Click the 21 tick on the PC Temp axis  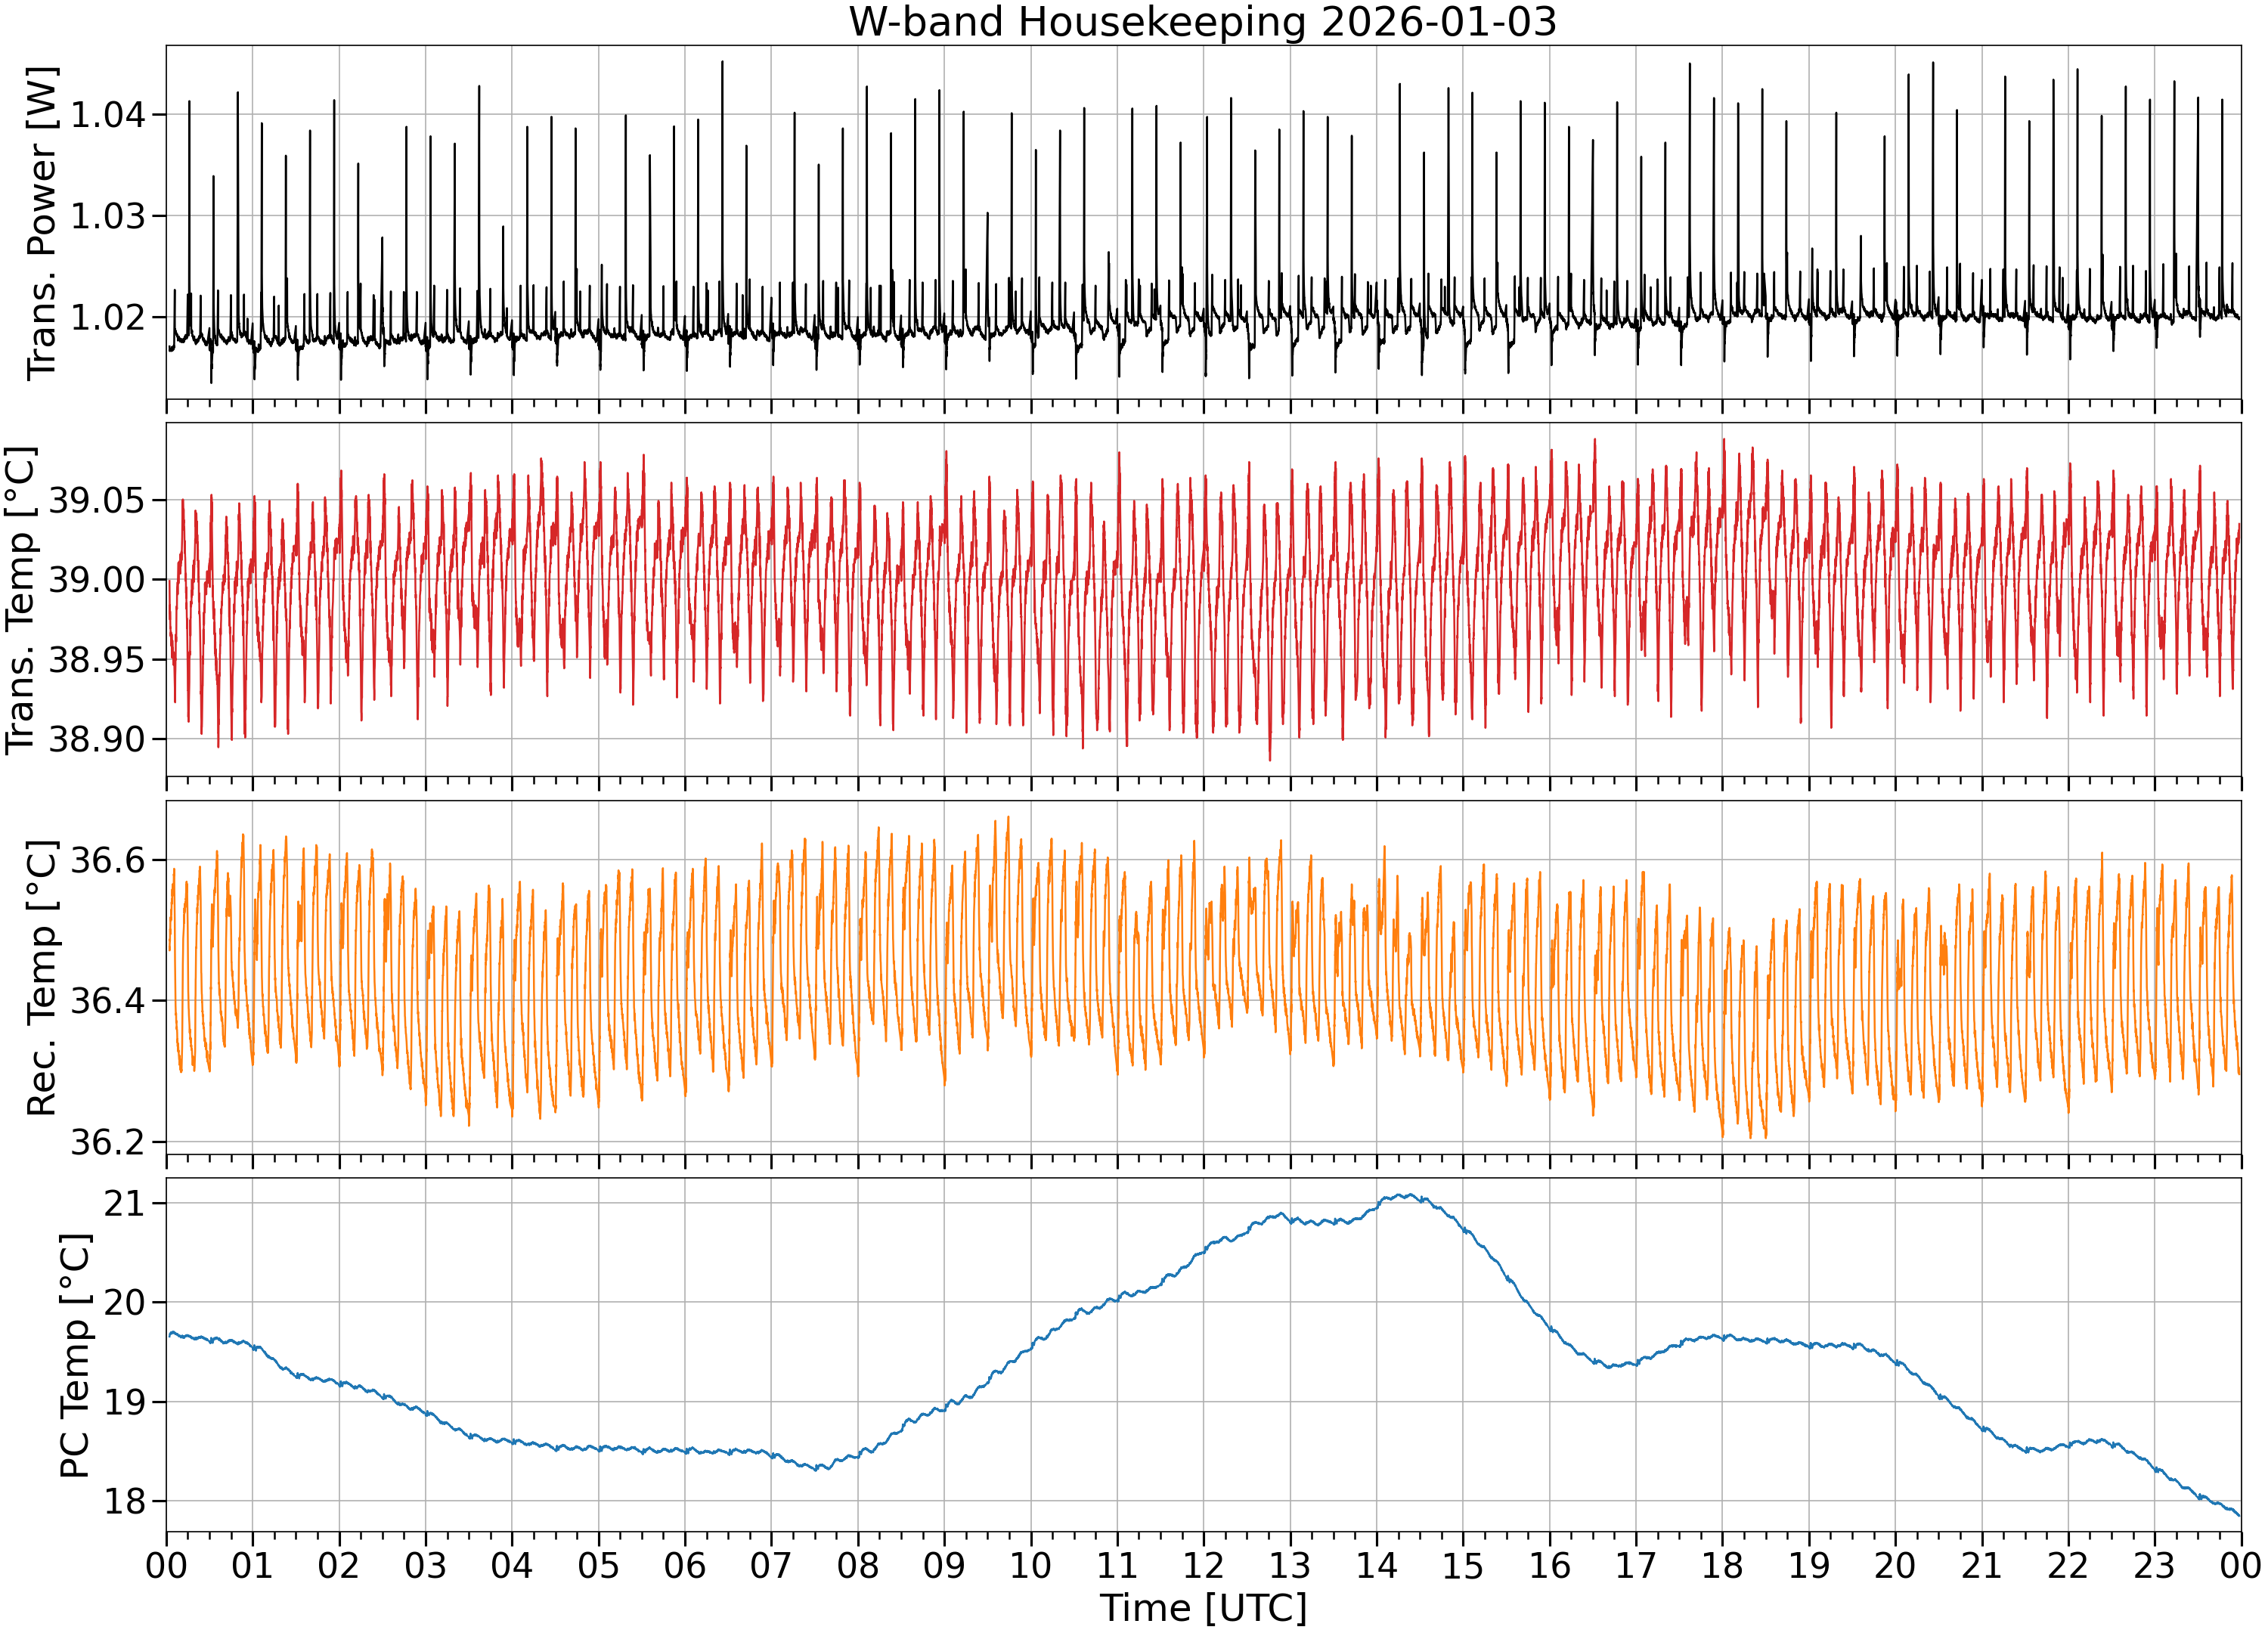click(x=125, y=1203)
